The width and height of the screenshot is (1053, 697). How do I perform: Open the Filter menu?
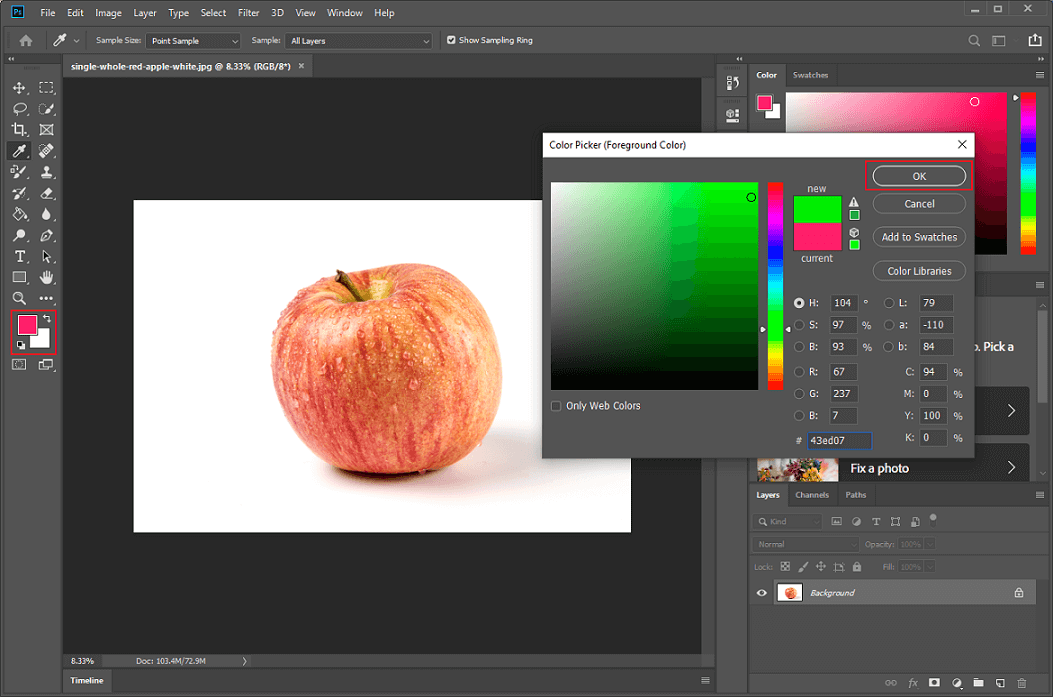tap(248, 12)
